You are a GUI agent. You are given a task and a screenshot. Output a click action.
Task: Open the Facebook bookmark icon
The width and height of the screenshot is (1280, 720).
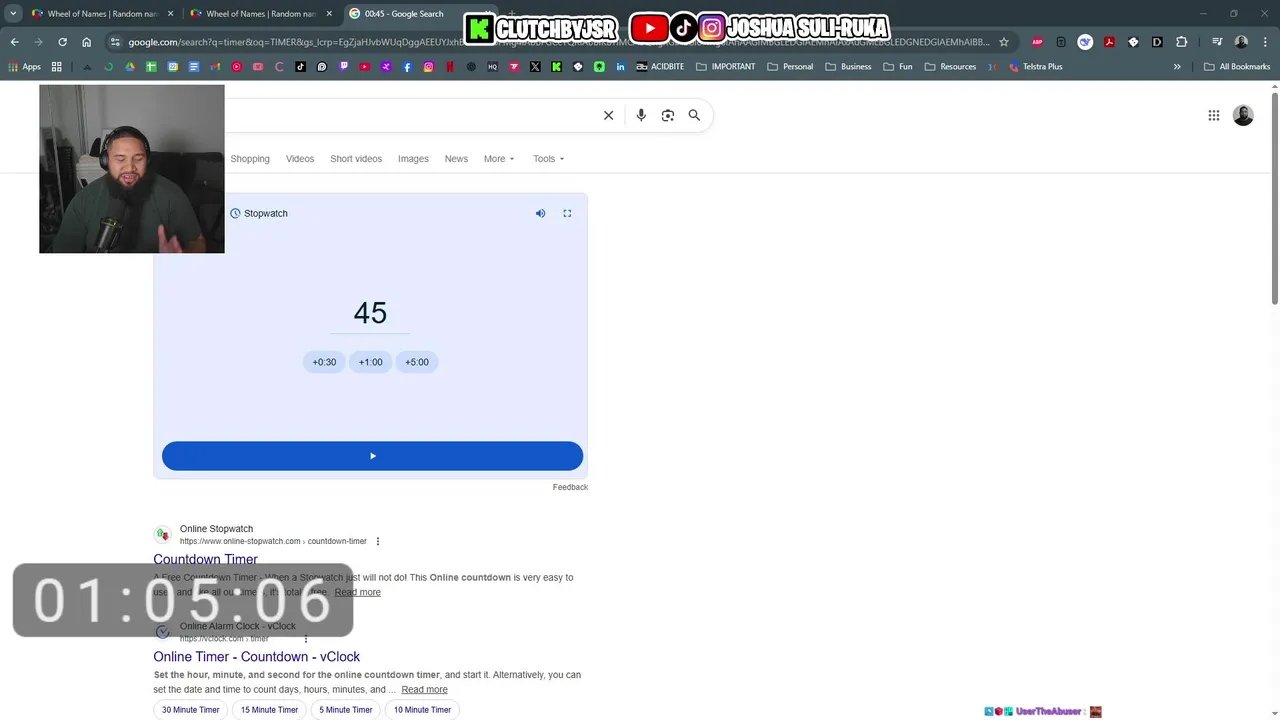407,67
